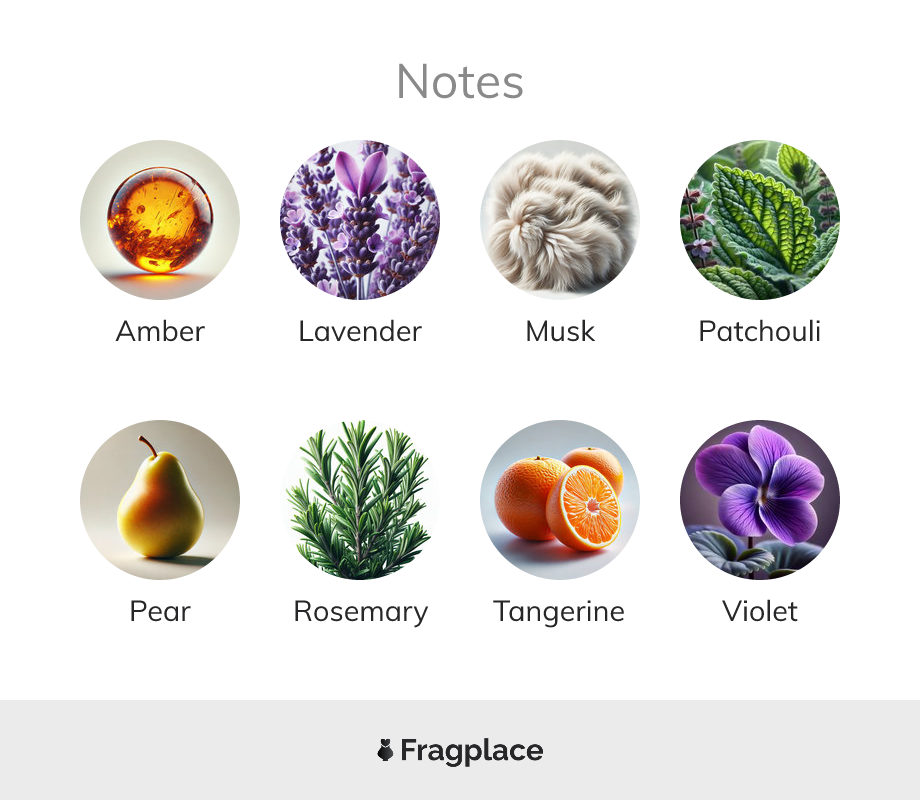Click the Amber note image
Screen dimensions: 920x800
tap(160, 220)
